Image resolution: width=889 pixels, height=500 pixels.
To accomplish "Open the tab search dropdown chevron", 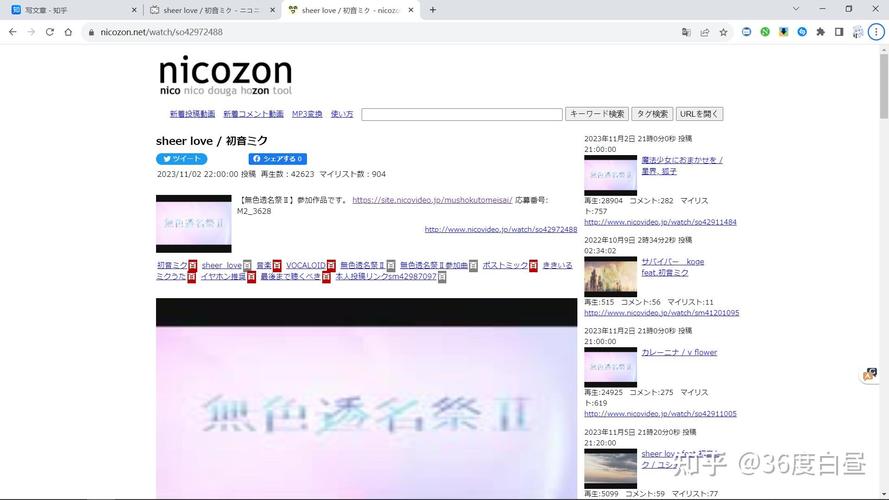I will [795, 9].
